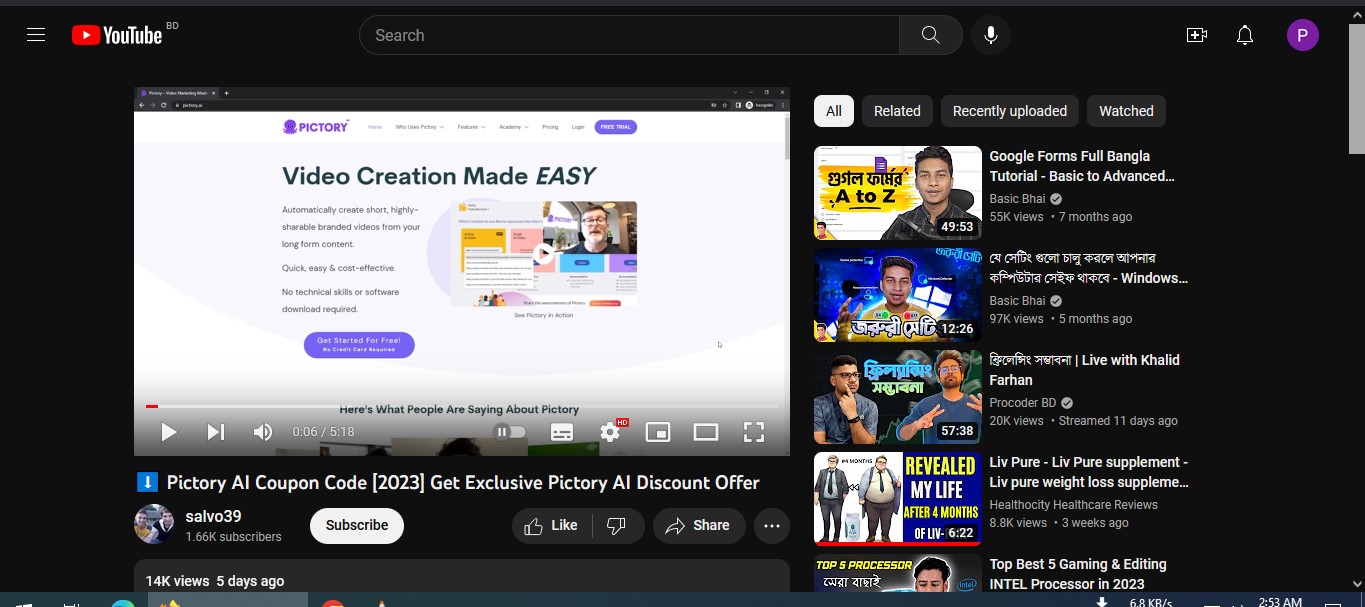Open Liv Pure supplement video thumbnail

898,499
